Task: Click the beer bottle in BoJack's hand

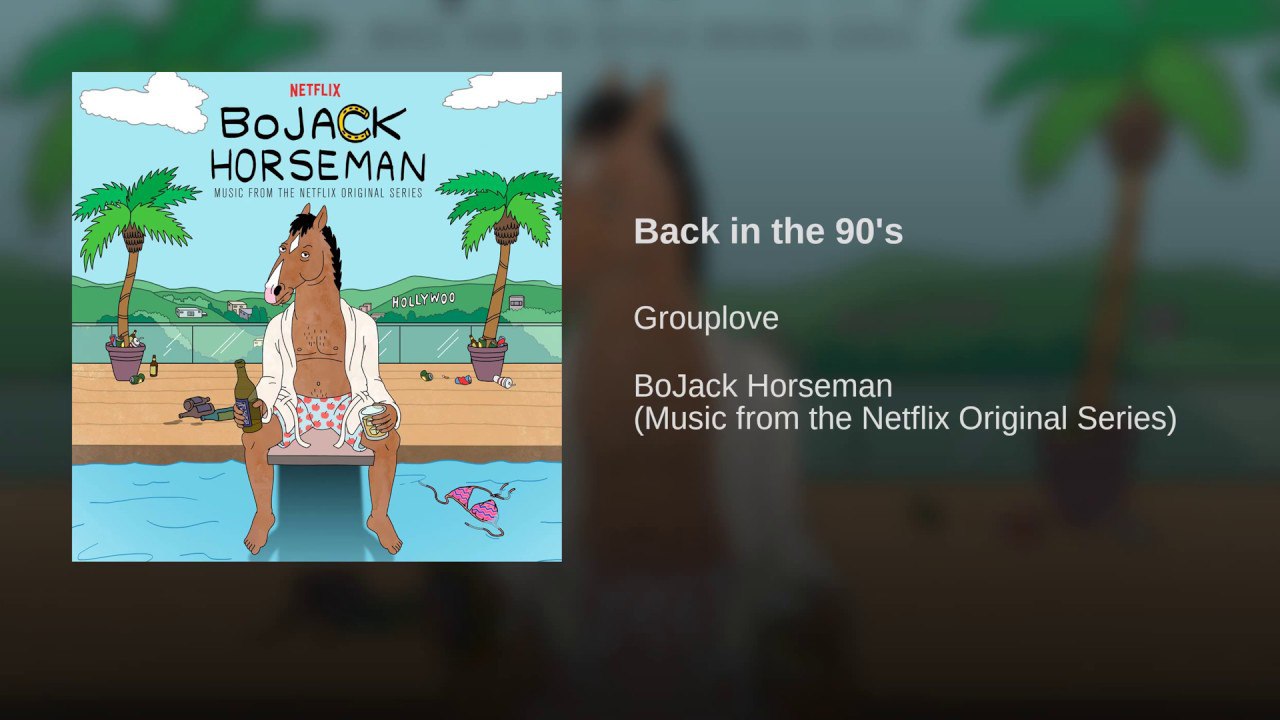Action: click(246, 396)
